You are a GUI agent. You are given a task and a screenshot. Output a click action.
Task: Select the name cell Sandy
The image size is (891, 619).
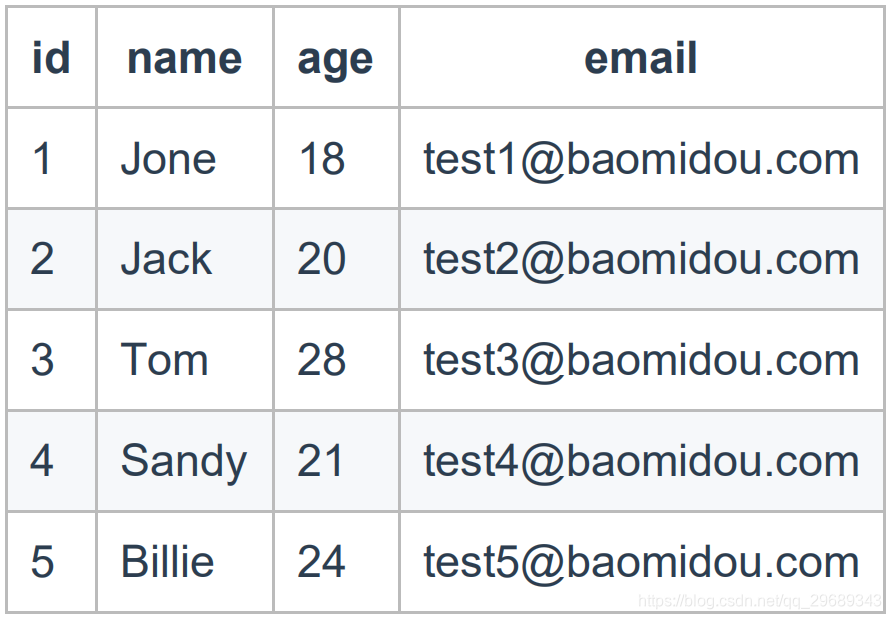pos(183,461)
